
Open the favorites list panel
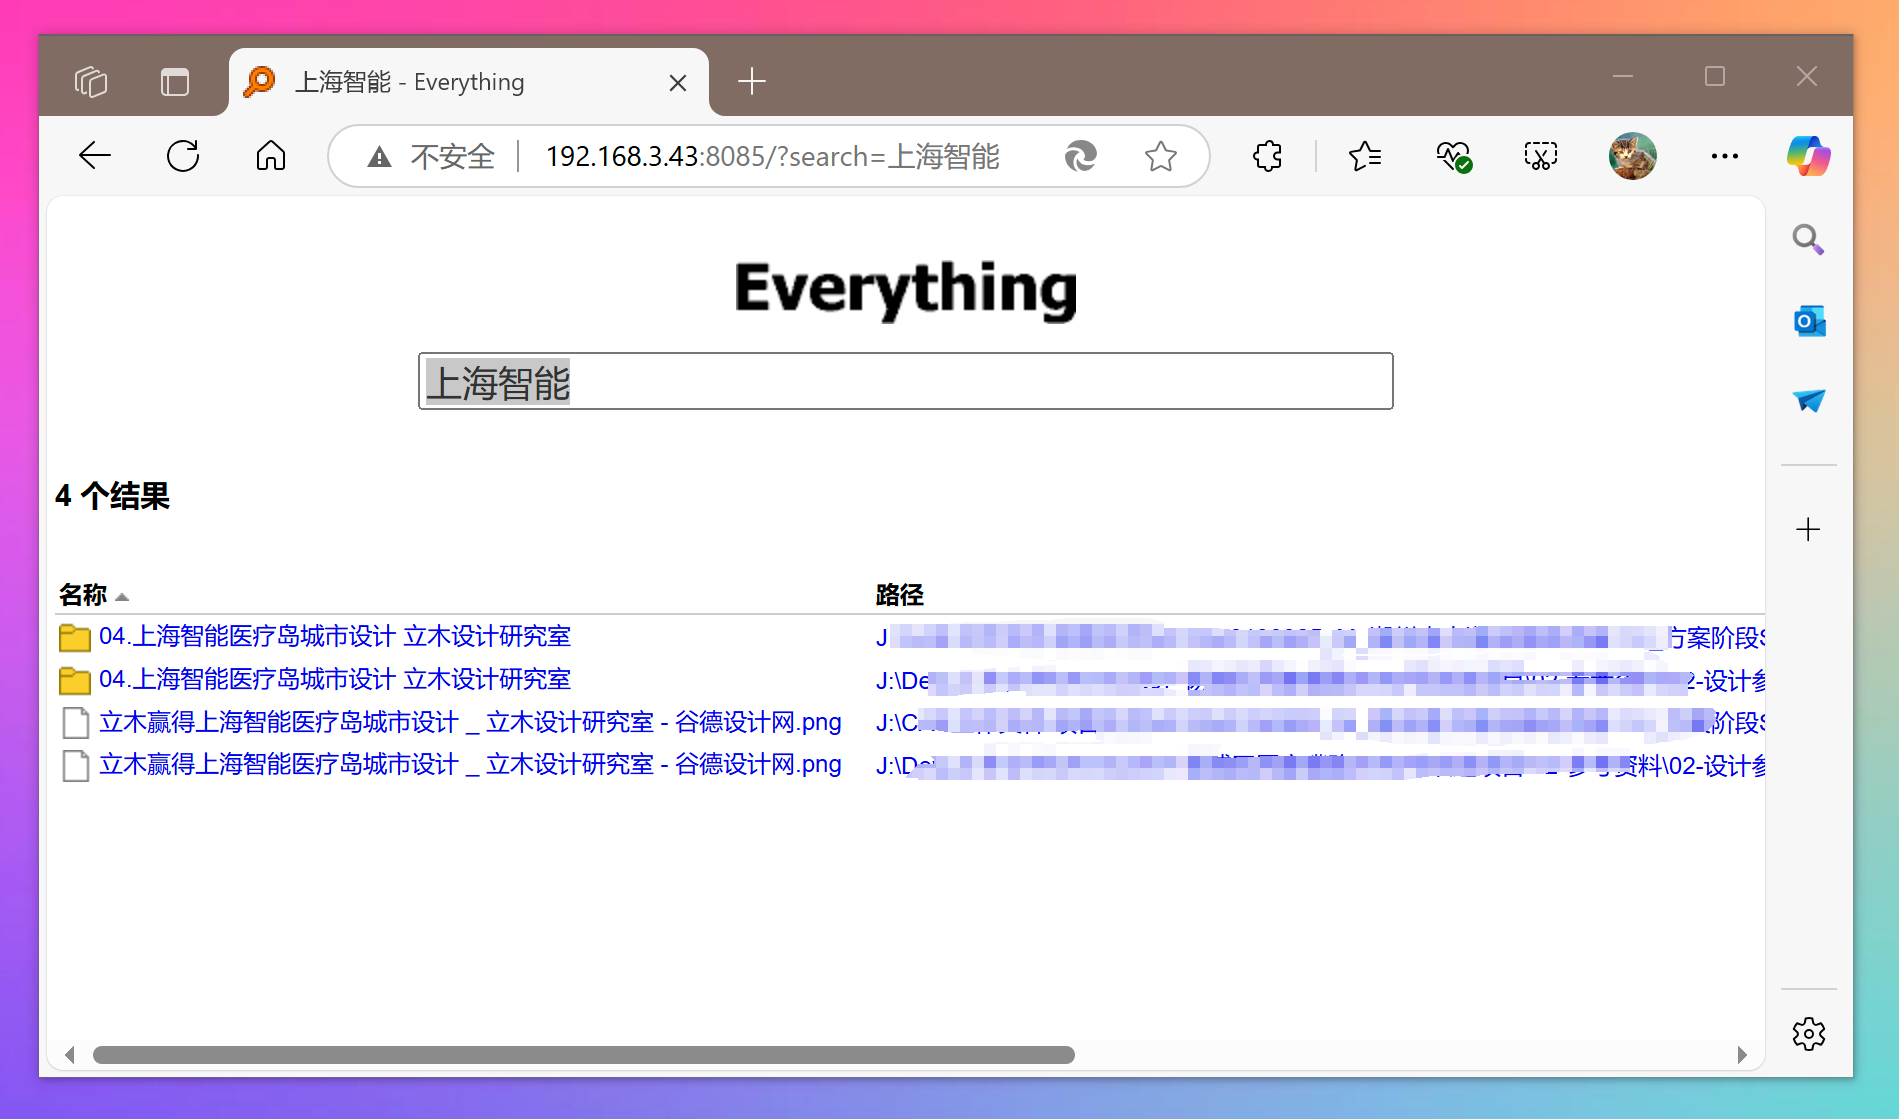[x=1364, y=156]
